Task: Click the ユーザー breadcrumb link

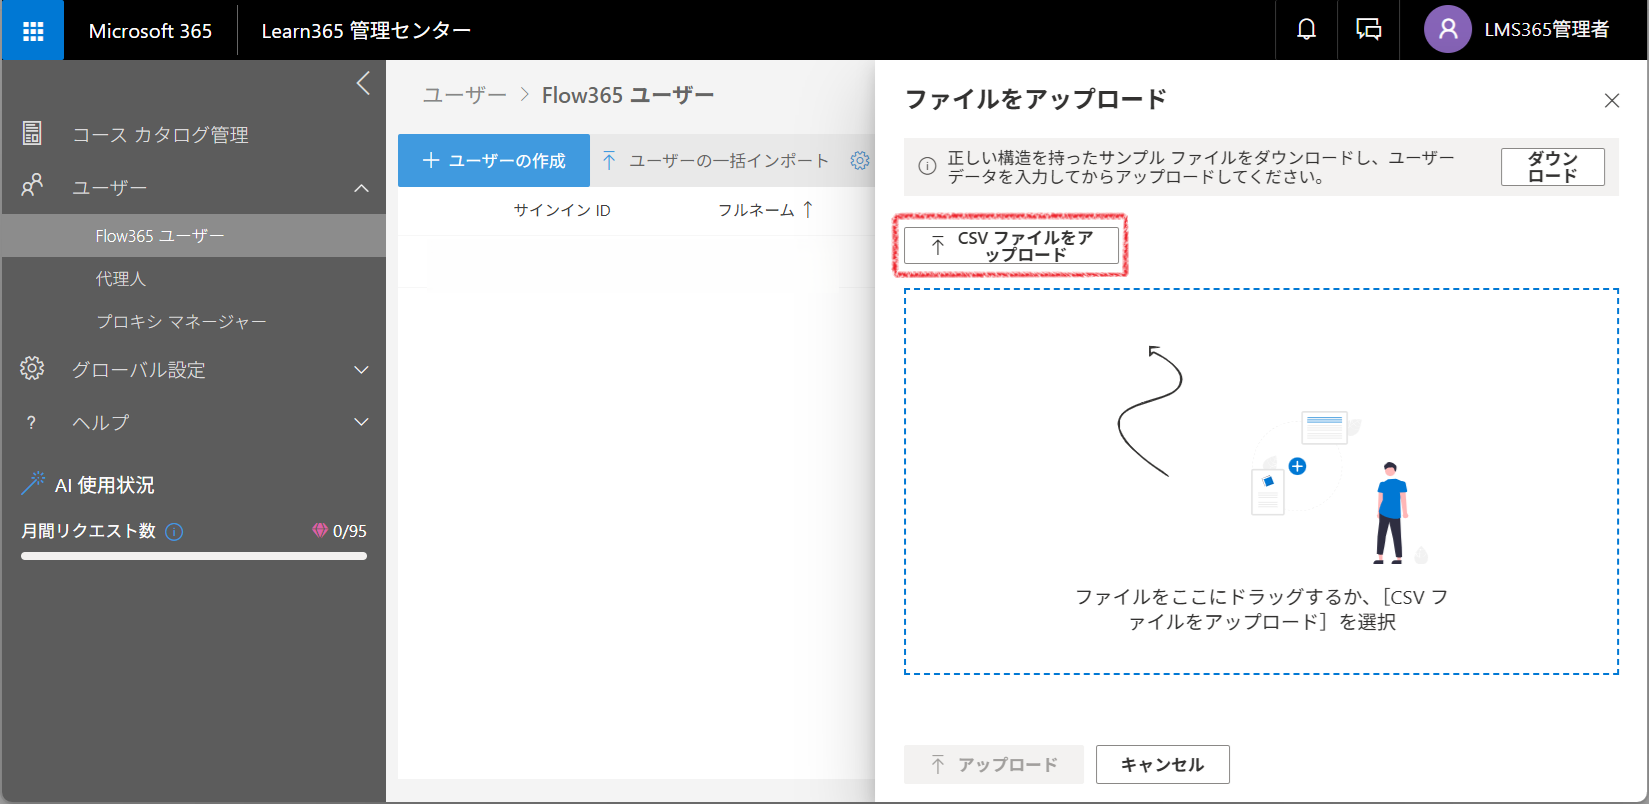Action: [465, 95]
